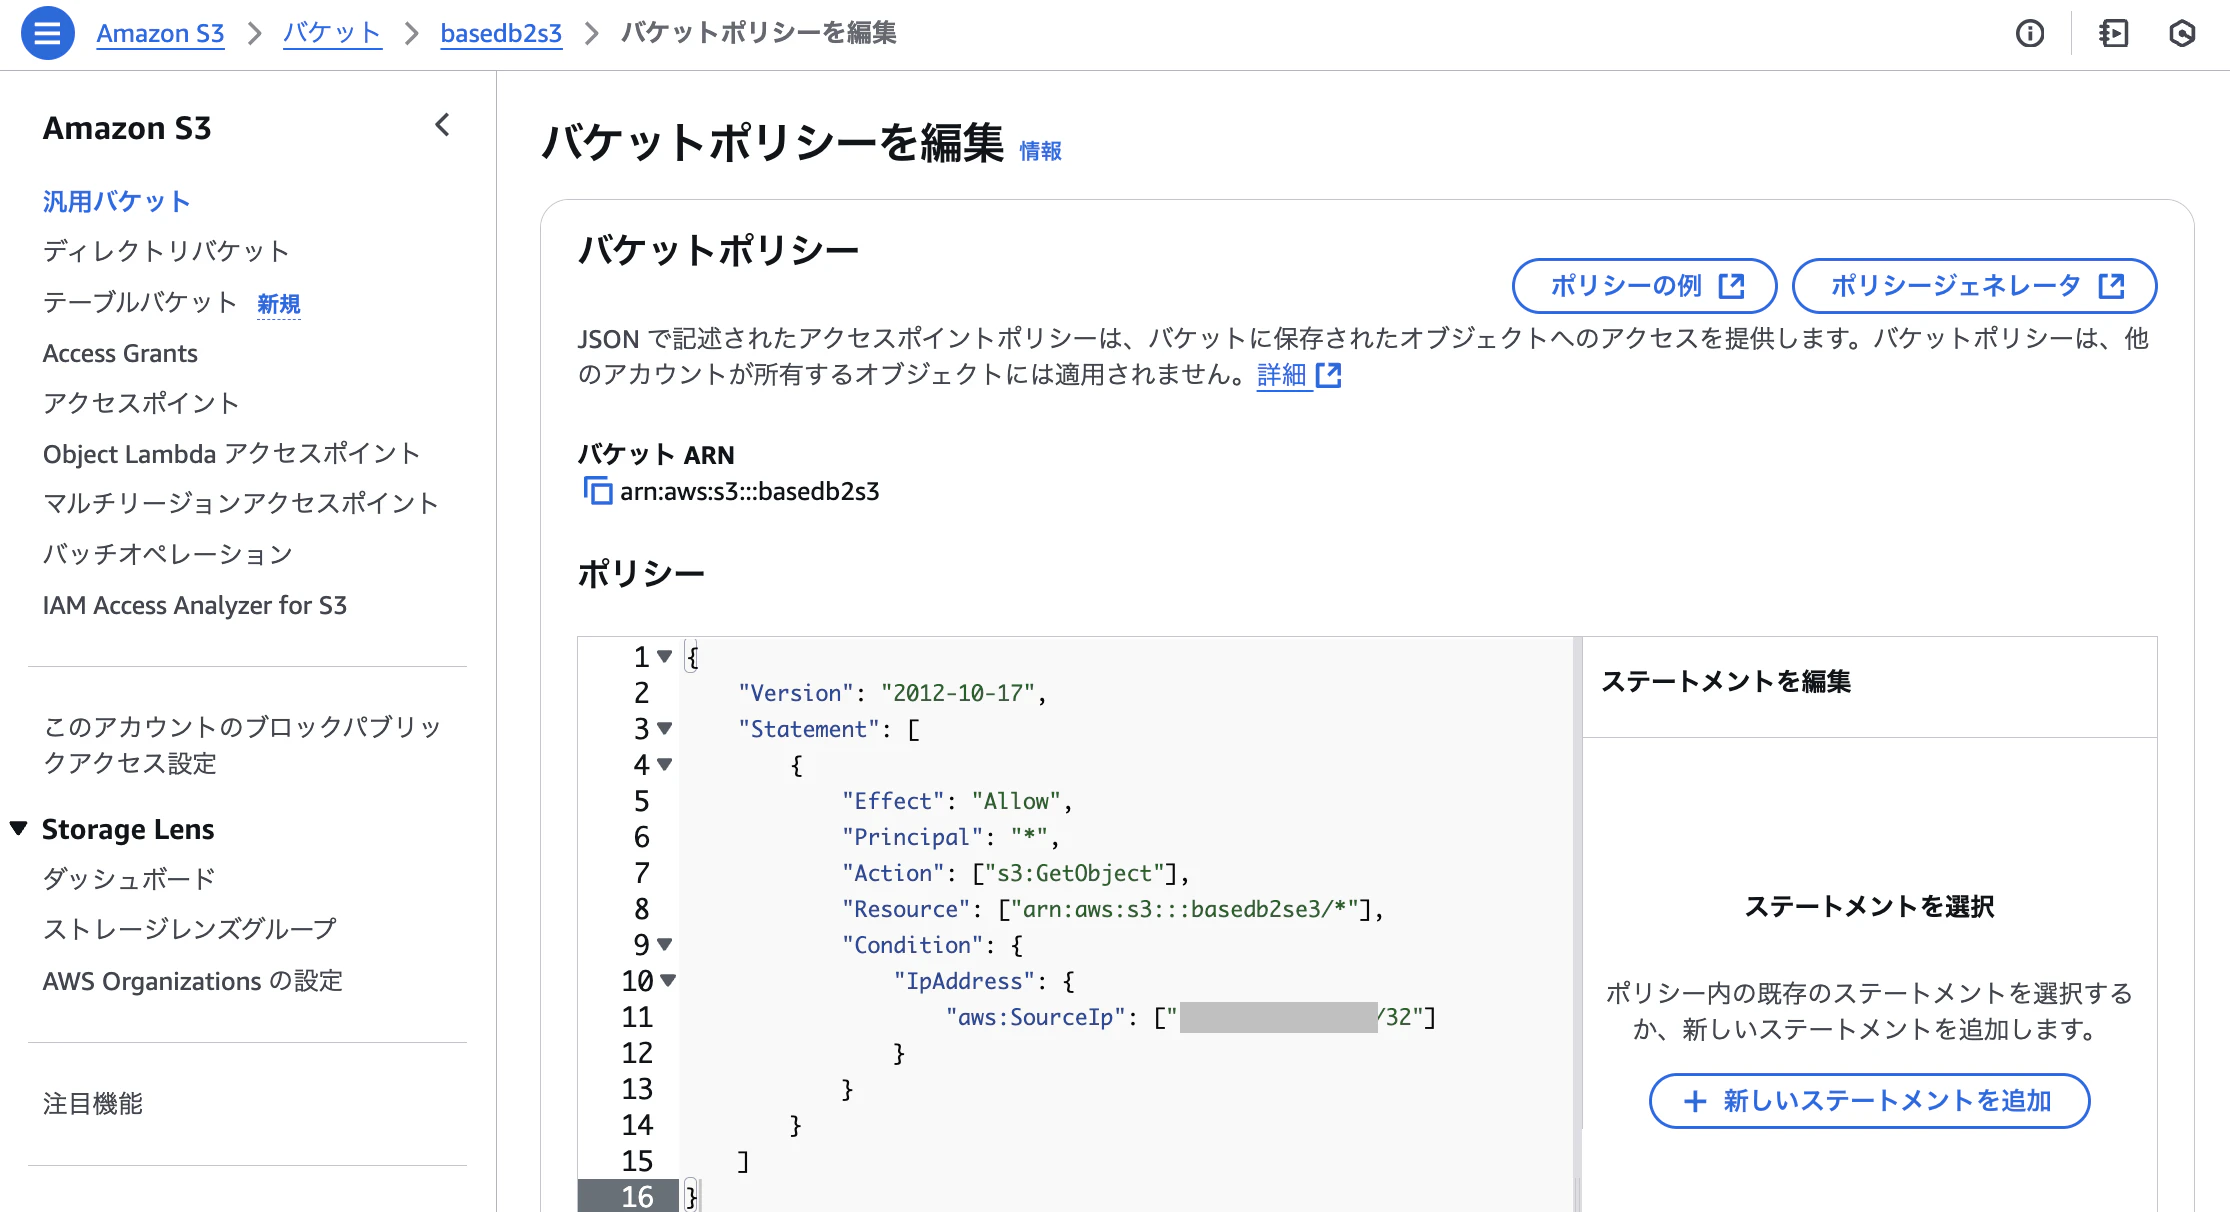Collapse the Storage Lens section

[x=18, y=829]
